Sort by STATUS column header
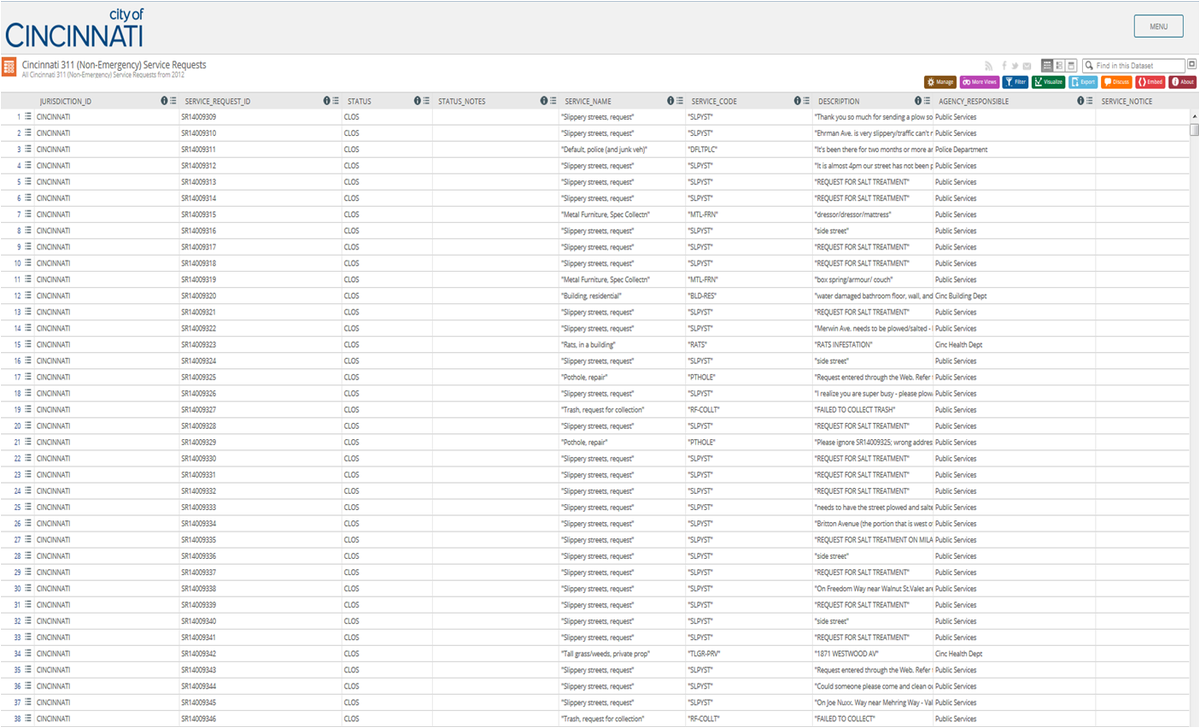The height and width of the screenshot is (728, 1200). (x=359, y=101)
